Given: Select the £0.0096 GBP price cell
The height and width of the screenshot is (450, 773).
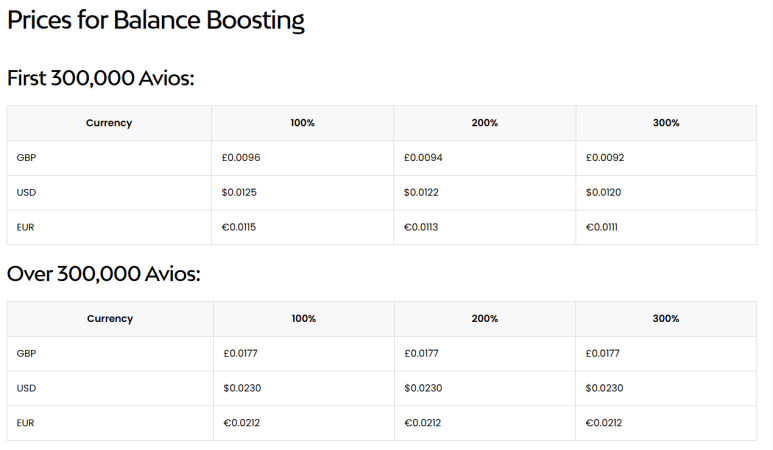Looking at the screenshot, I should [x=302, y=158].
